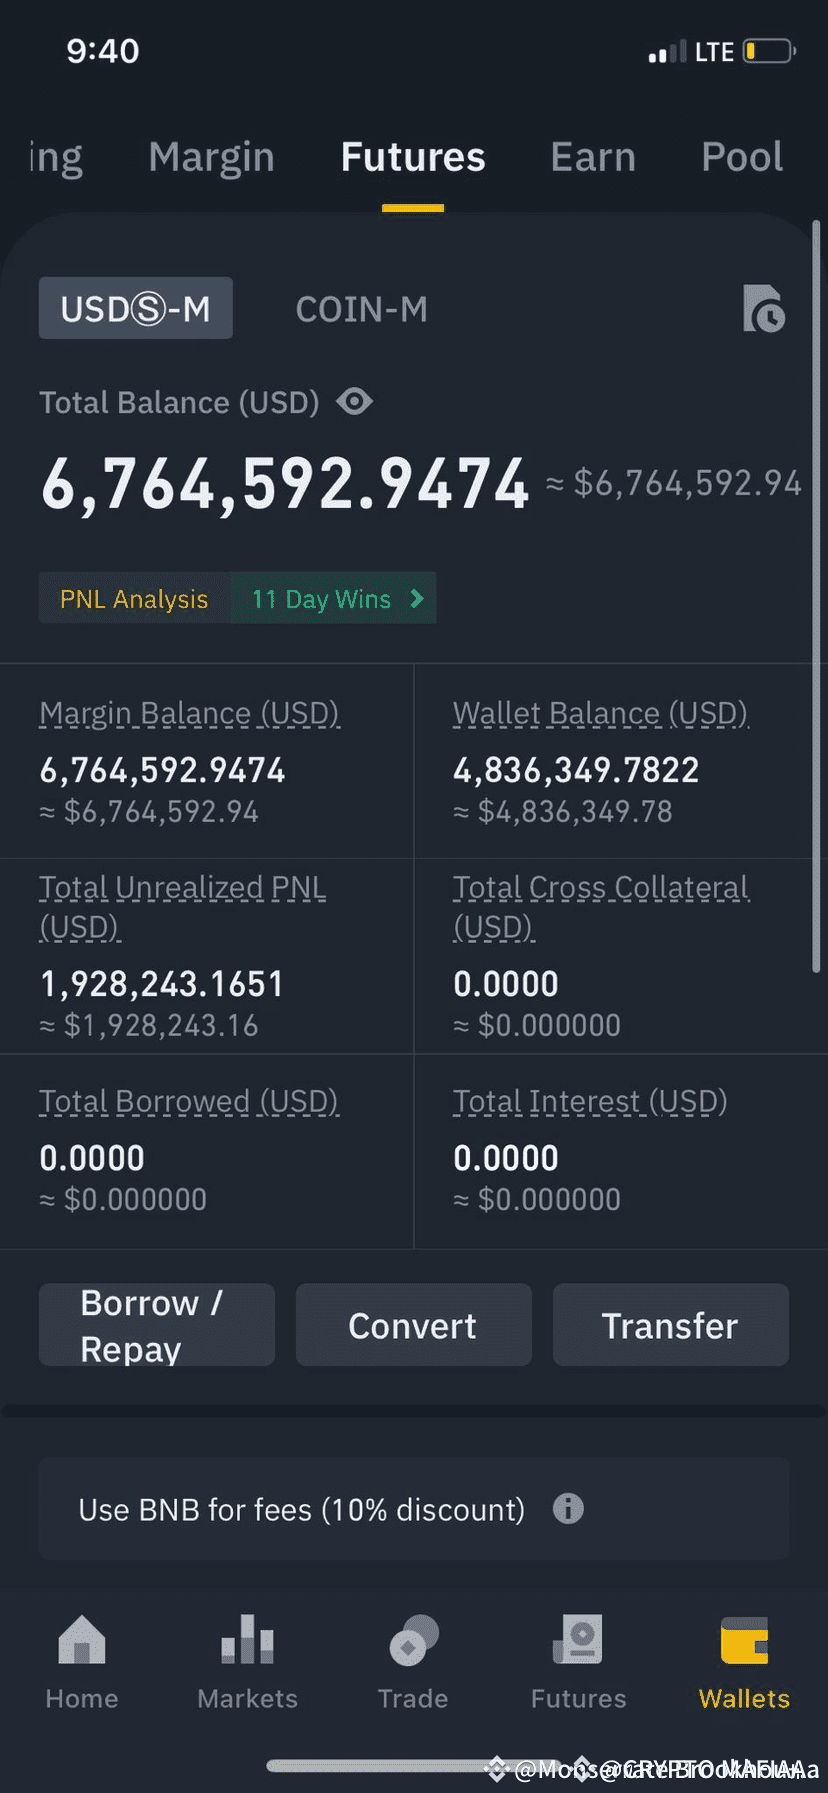Tap the Borrow / Repay button
This screenshot has width=828, height=1793.
[x=157, y=1325]
